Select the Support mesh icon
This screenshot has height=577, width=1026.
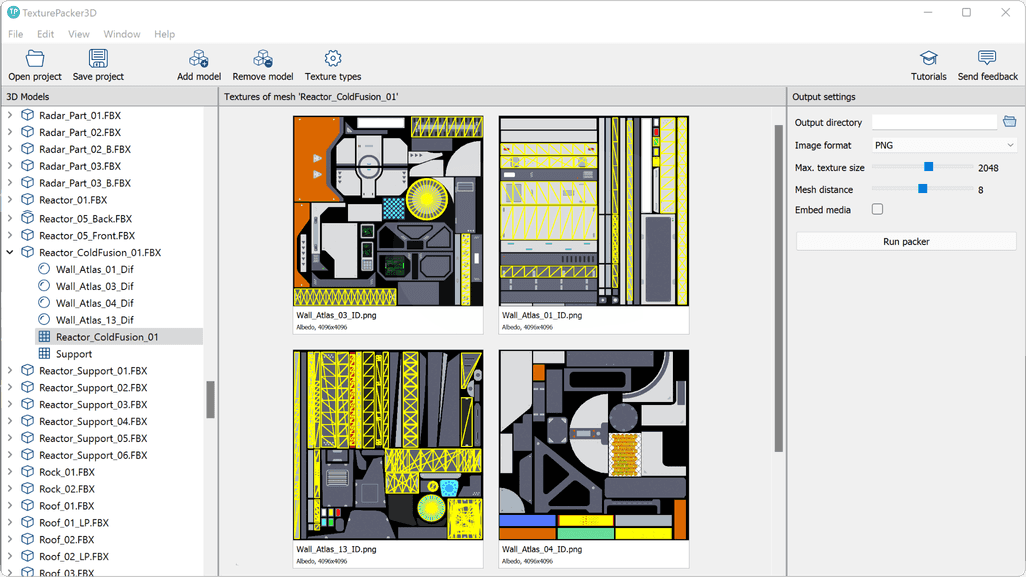[44, 353]
